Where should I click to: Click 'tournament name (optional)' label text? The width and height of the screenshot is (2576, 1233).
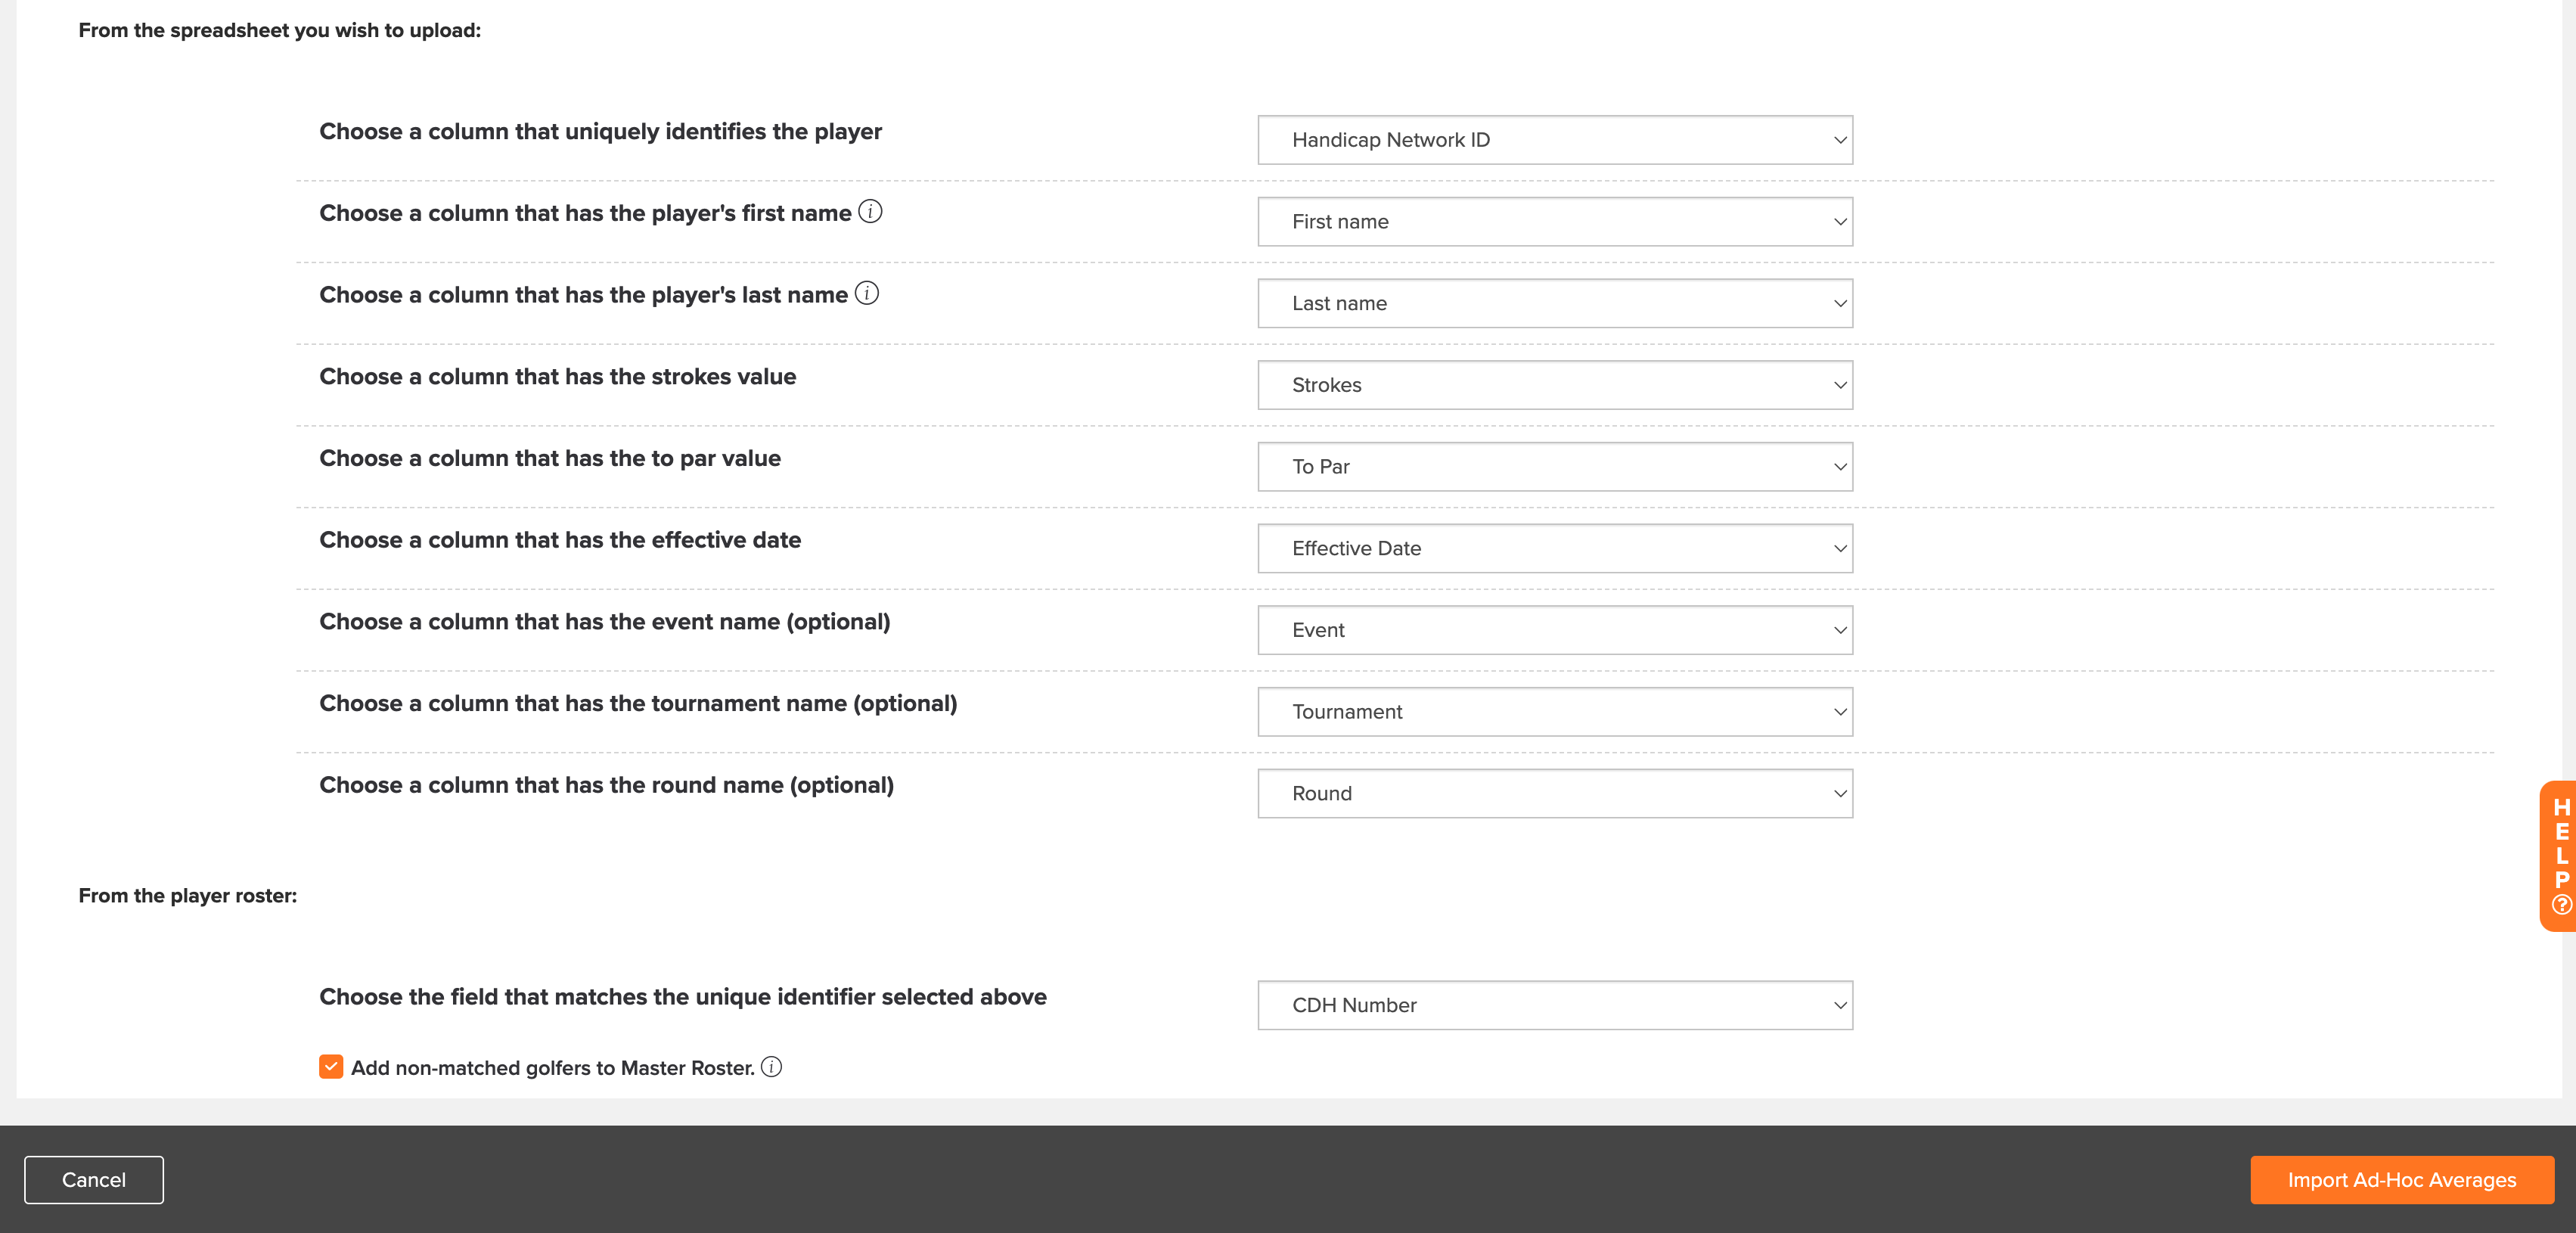tap(804, 704)
